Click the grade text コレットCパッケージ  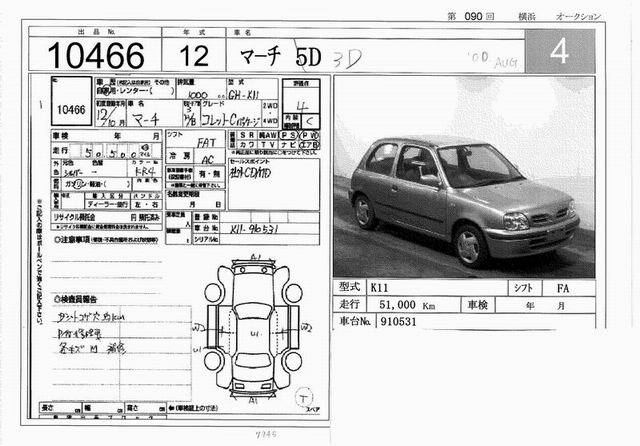(x=231, y=120)
